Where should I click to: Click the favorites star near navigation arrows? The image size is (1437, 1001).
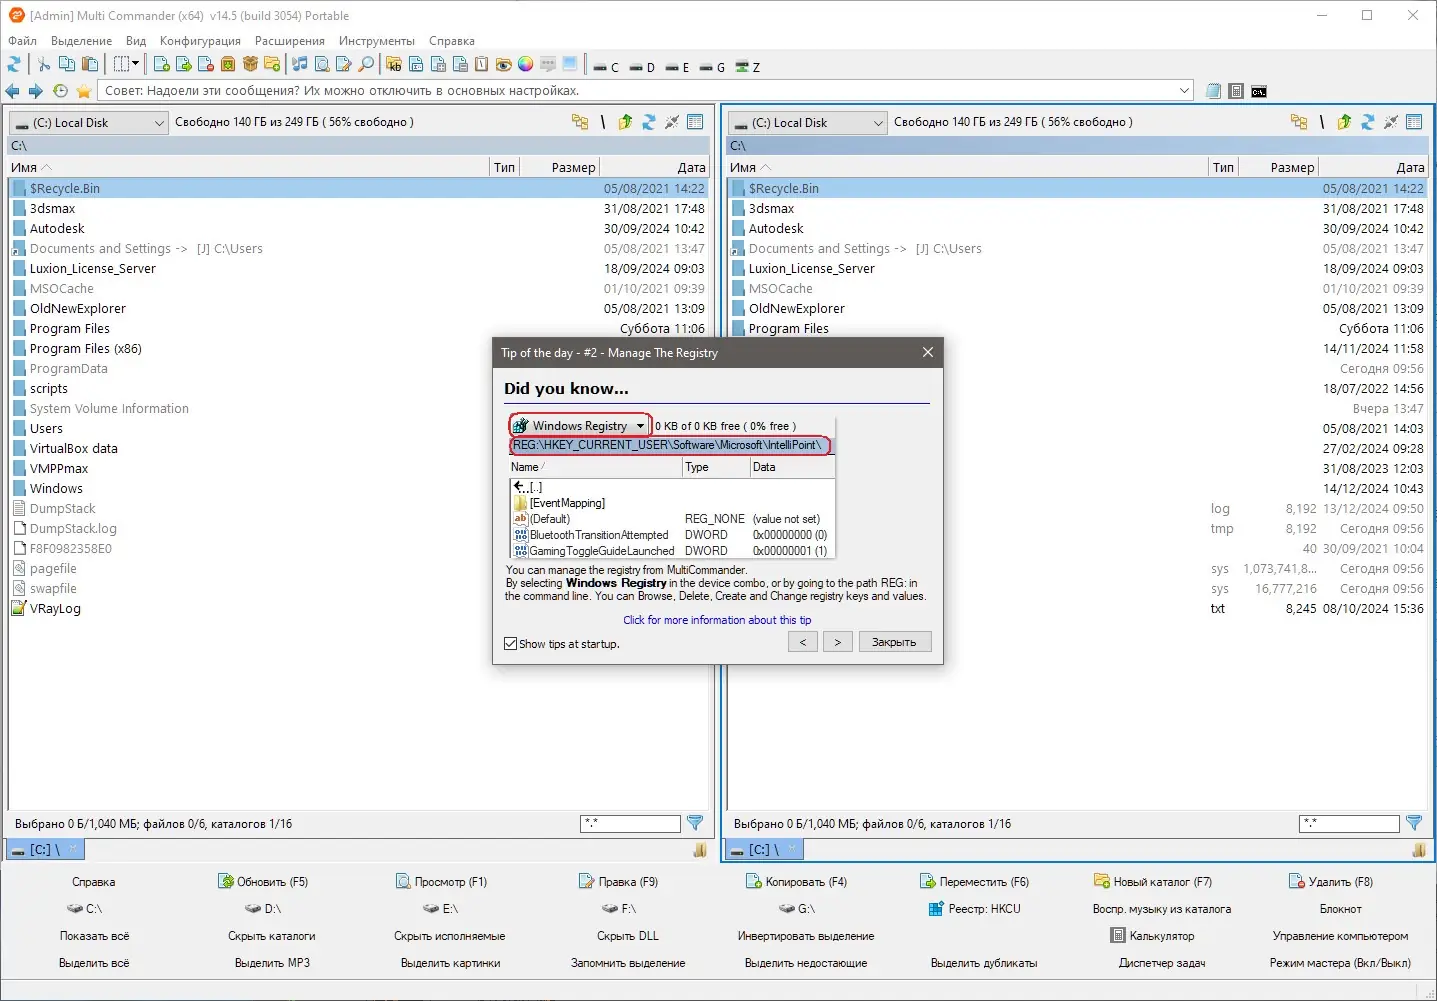83,90
